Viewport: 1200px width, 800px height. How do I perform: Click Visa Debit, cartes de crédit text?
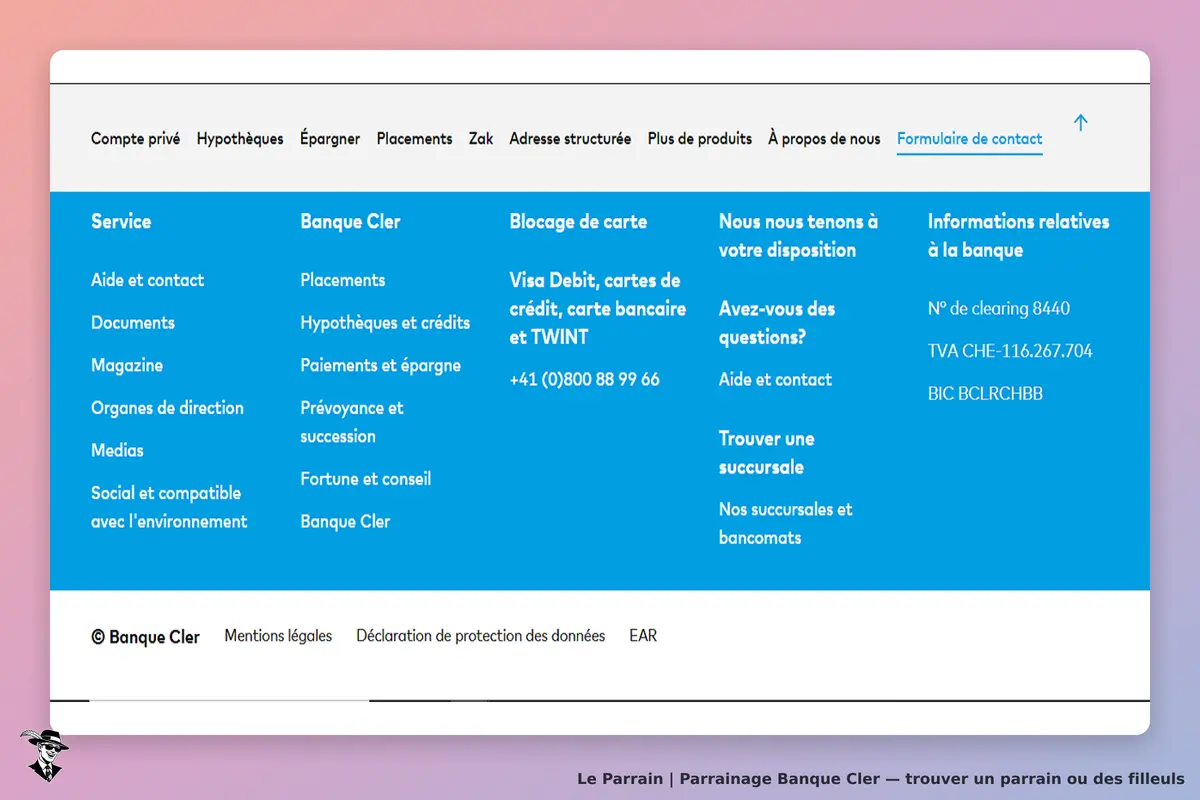click(x=598, y=308)
